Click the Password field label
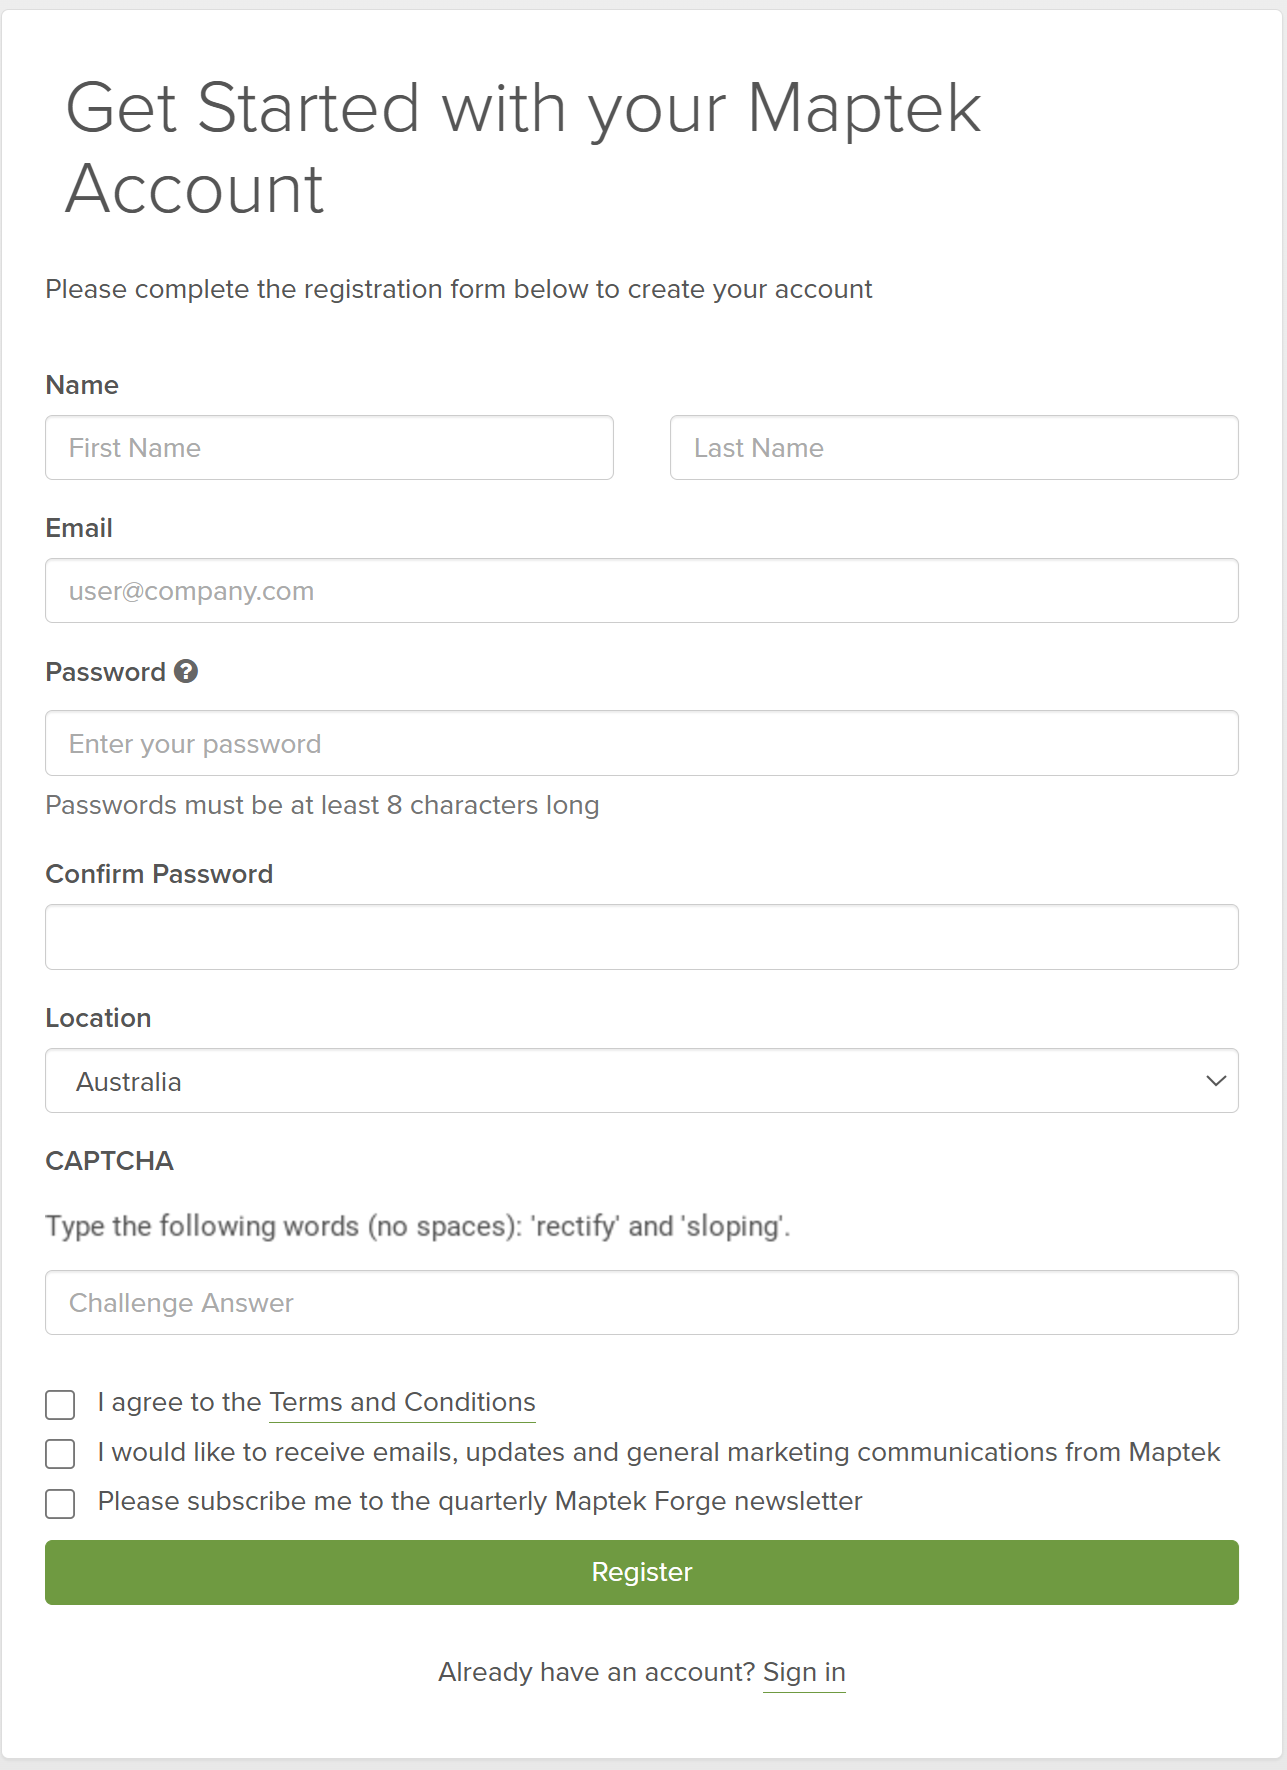Viewport: 1287px width, 1770px height. (x=105, y=672)
